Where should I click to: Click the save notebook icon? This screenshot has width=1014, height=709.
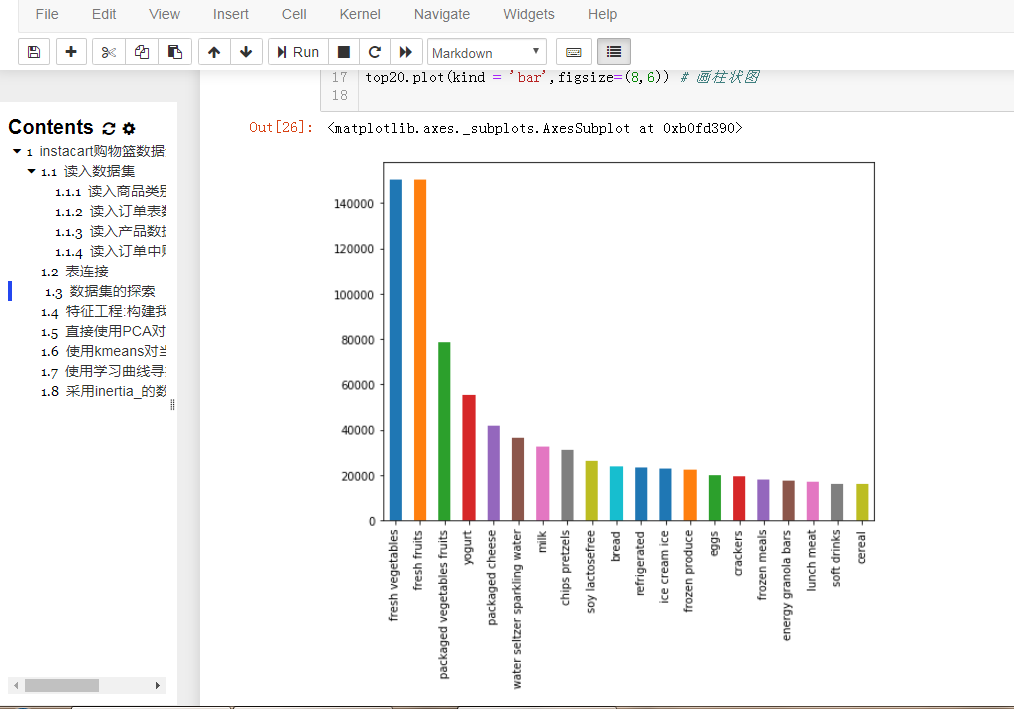33,52
